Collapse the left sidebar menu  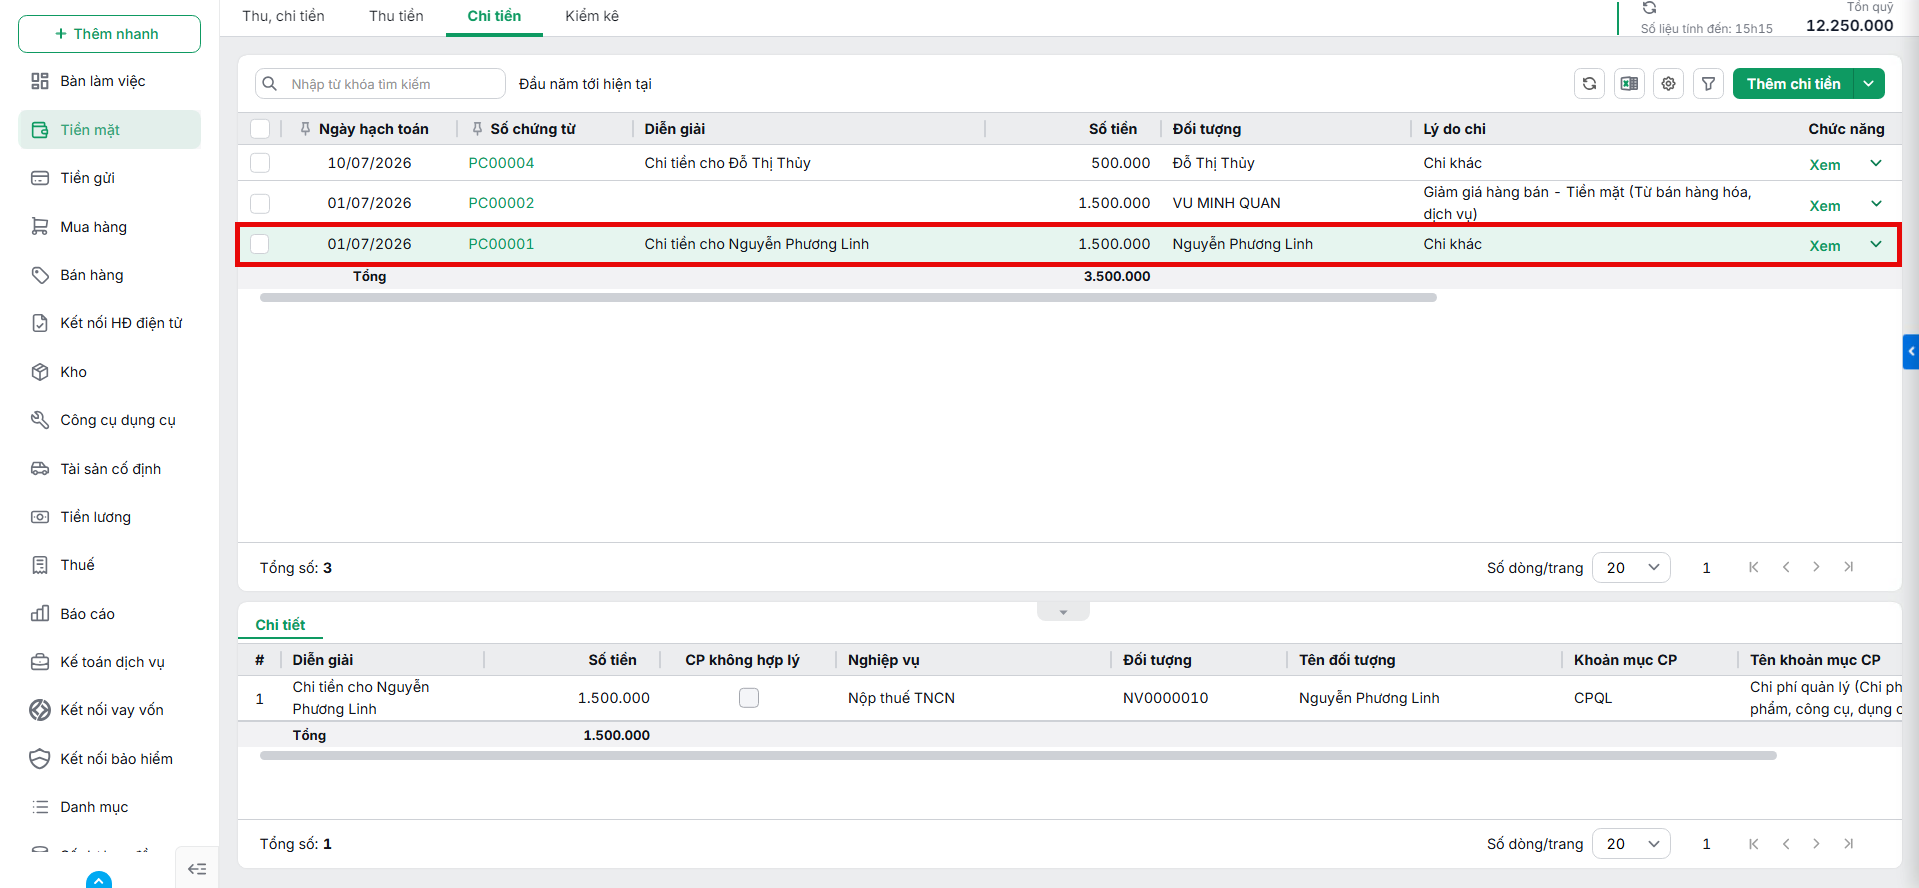click(x=197, y=869)
